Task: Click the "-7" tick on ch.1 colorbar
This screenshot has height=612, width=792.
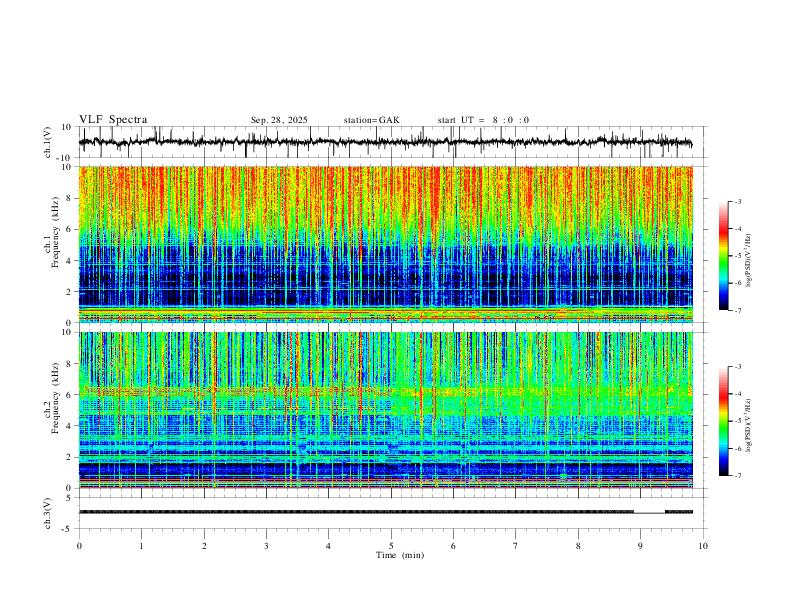Action: [x=737, y=311]
